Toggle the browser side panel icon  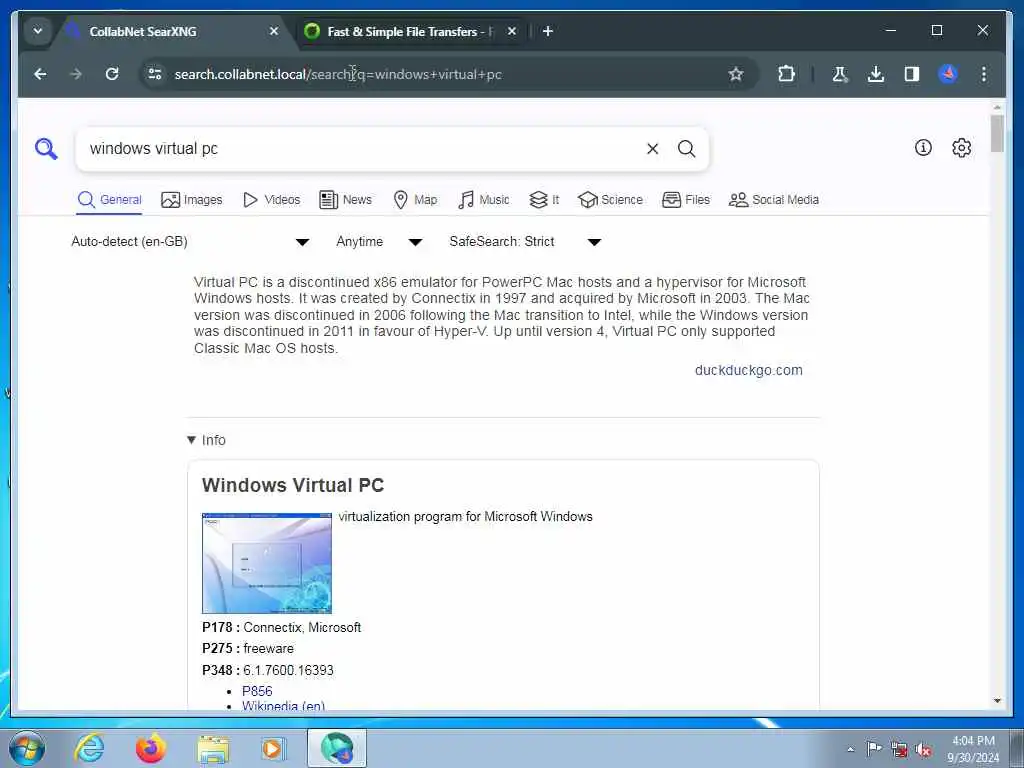(x=912, y=74)
